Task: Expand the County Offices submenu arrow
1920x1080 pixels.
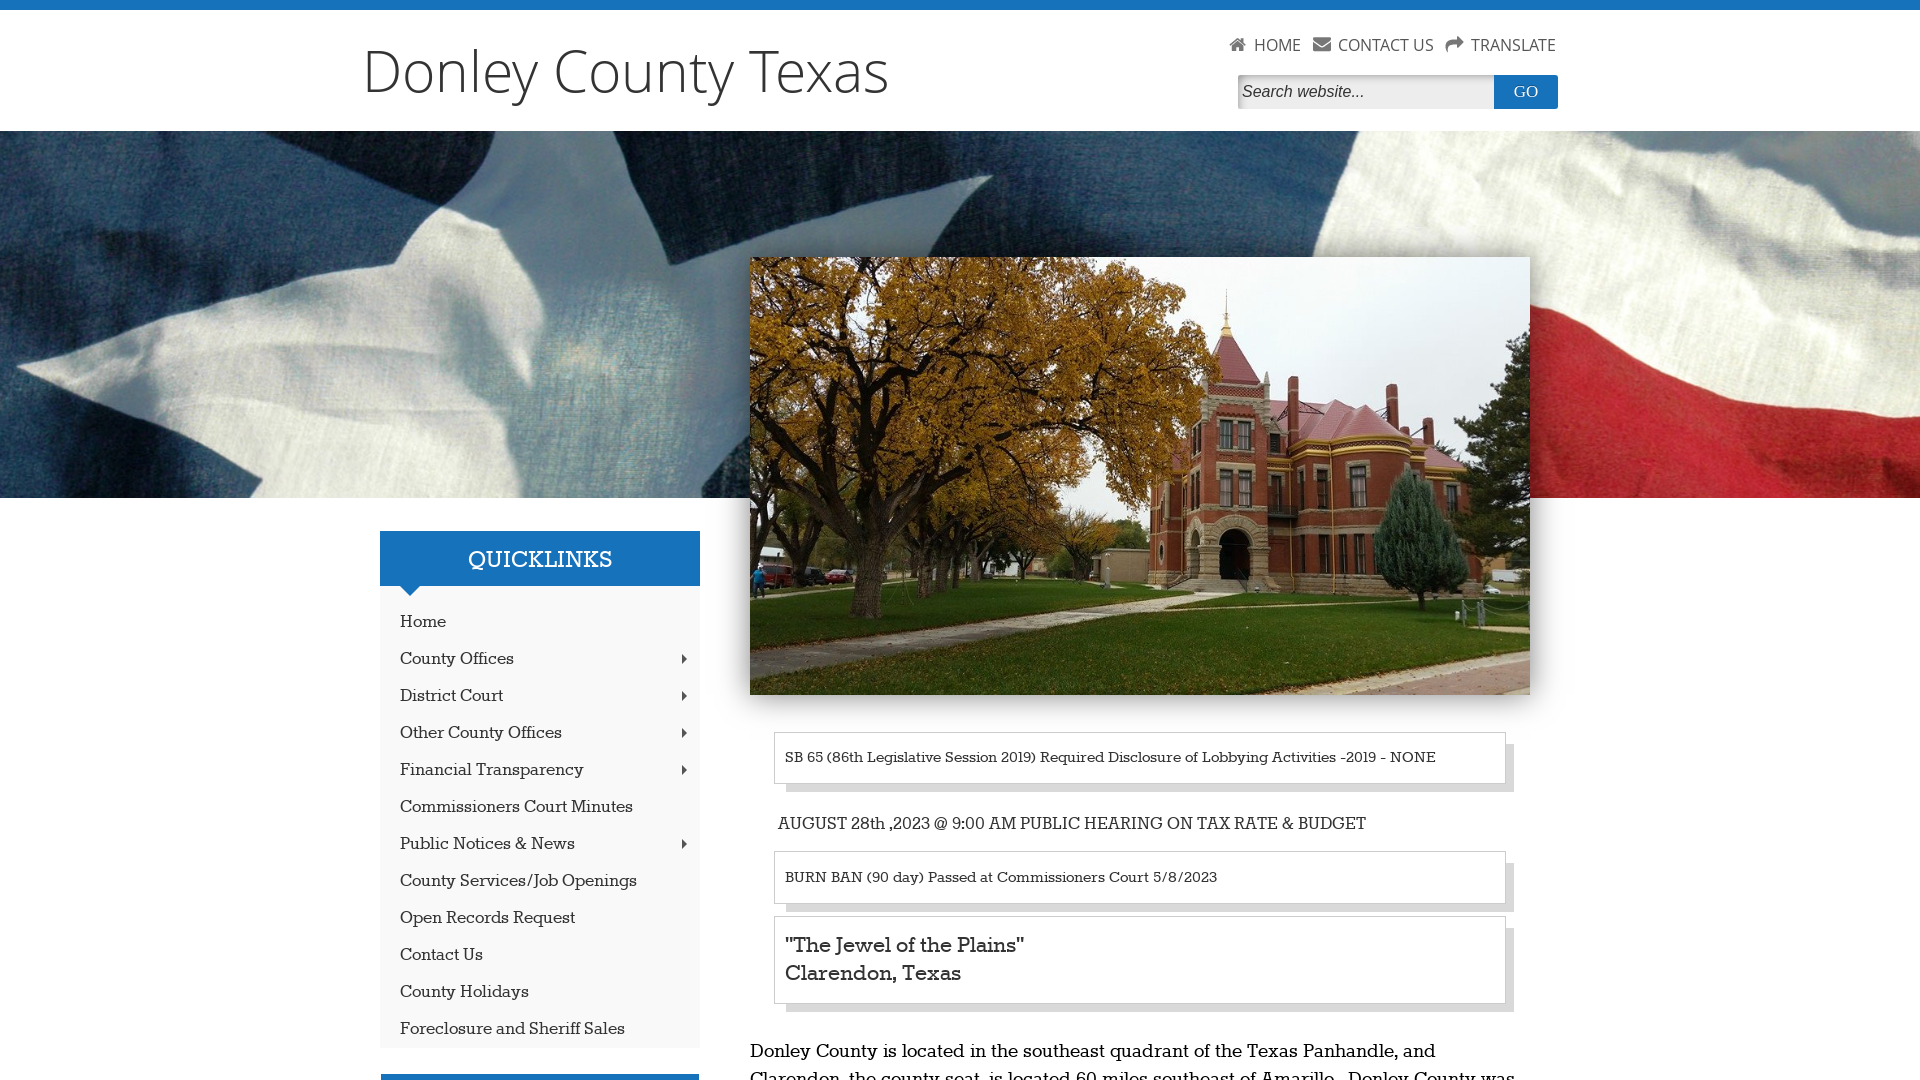Action: tap(683, 658)
